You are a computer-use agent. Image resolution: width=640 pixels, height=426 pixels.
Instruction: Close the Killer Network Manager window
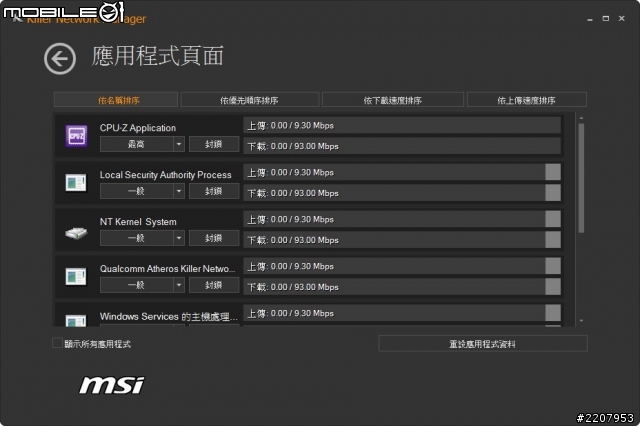622,18
